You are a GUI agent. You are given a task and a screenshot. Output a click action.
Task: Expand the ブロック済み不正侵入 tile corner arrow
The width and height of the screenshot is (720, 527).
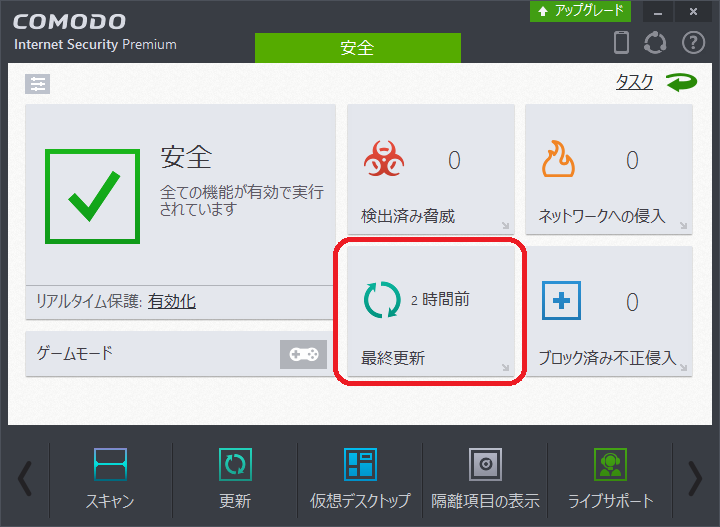pyautogui.click(x=683, y=367)
